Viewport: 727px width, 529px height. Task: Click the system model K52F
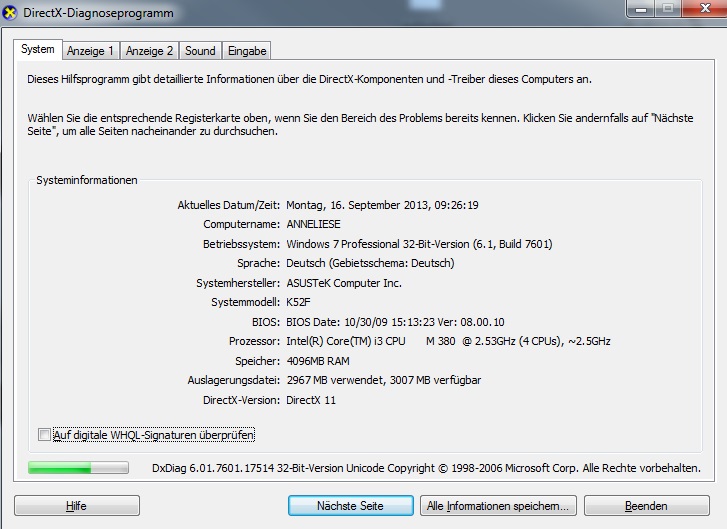(299, 302)
